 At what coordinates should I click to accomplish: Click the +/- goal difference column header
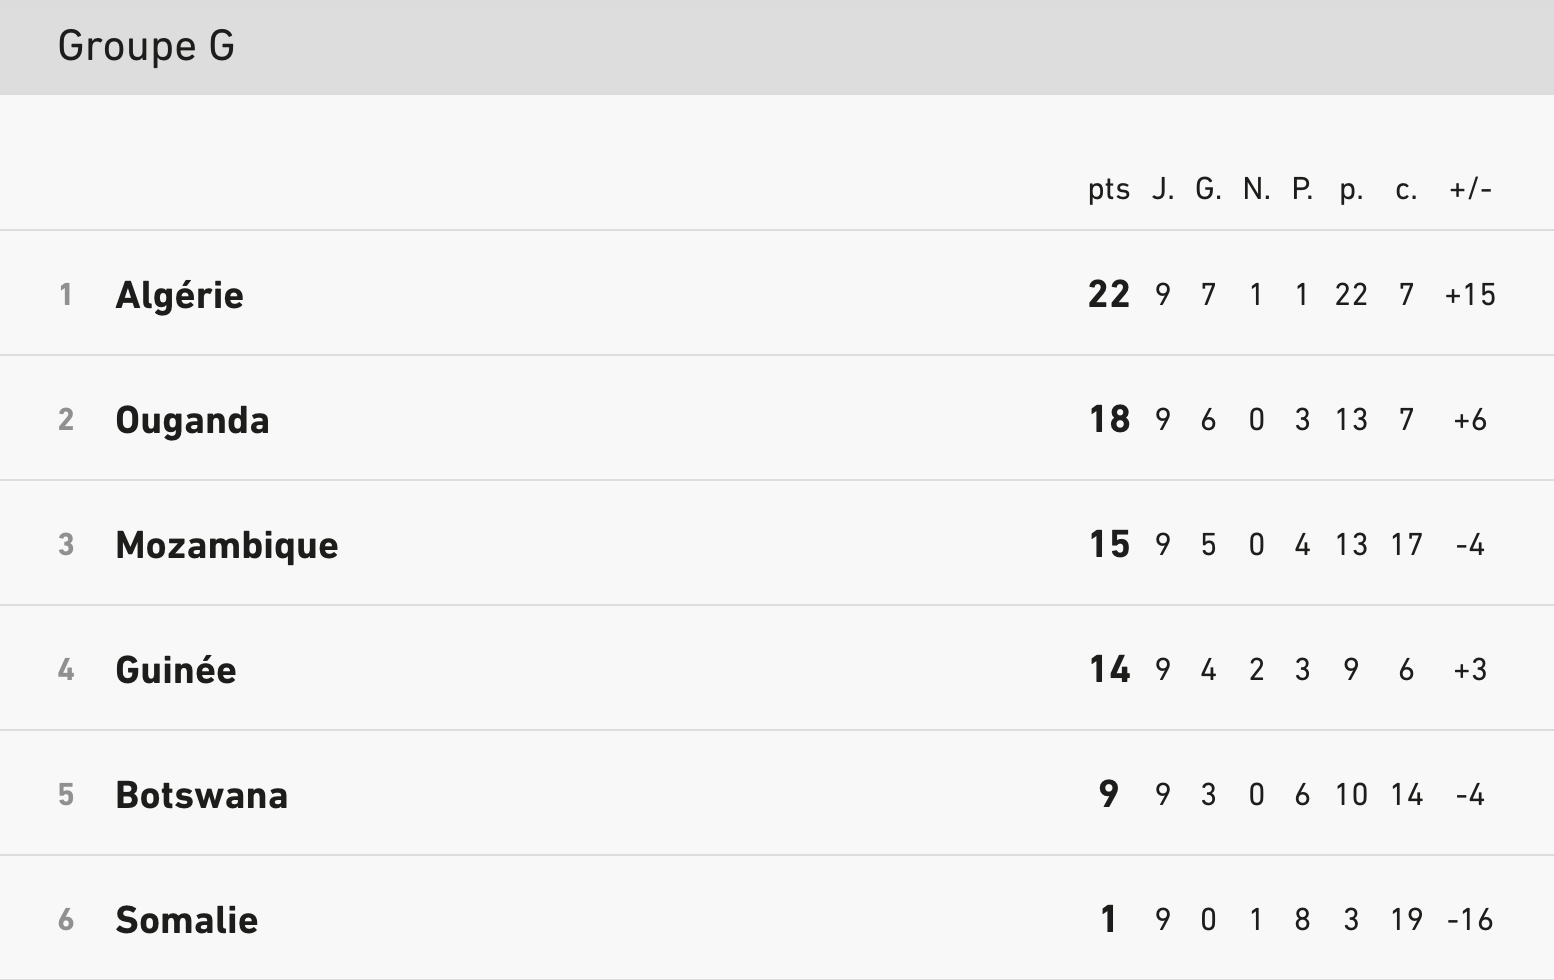coord(1470,189)
